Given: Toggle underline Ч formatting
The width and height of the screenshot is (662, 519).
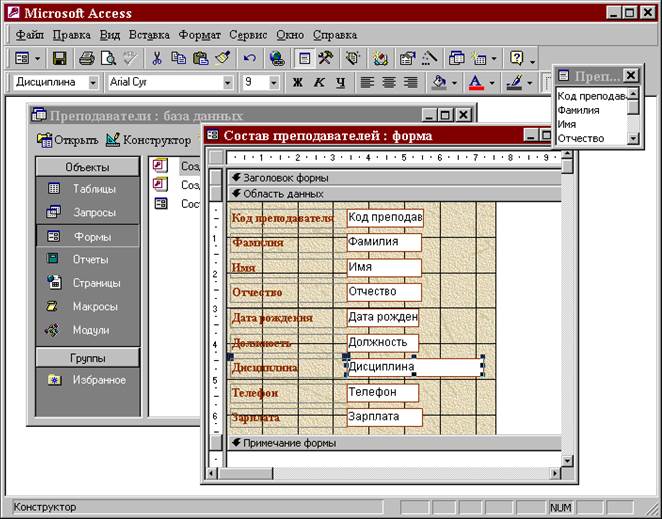Looking at the screenshot, I should (341, 83).
